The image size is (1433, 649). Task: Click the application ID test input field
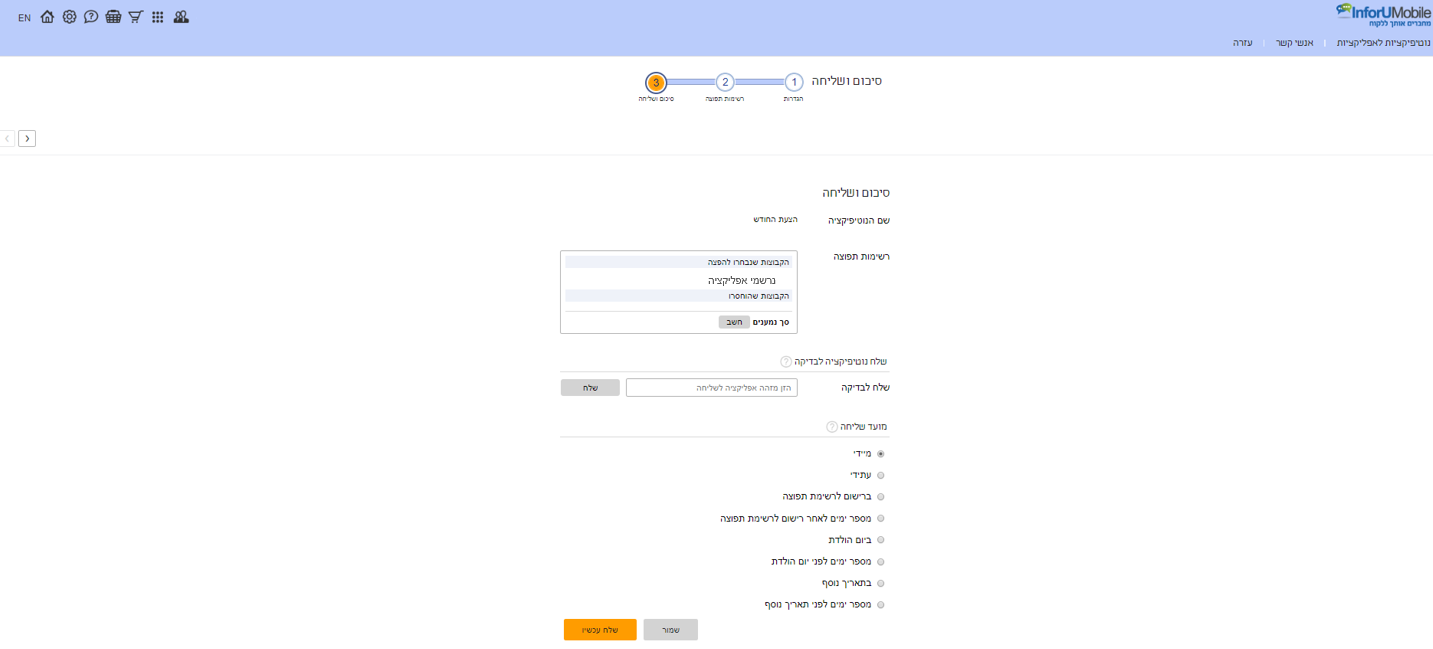711,388
